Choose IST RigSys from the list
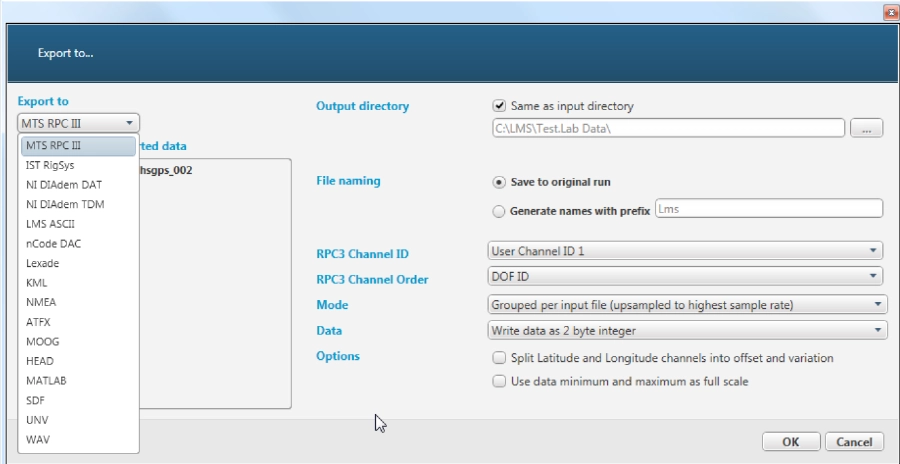Image resolution: width=900 pixels, height=464 pixels. tap(49, 165)
